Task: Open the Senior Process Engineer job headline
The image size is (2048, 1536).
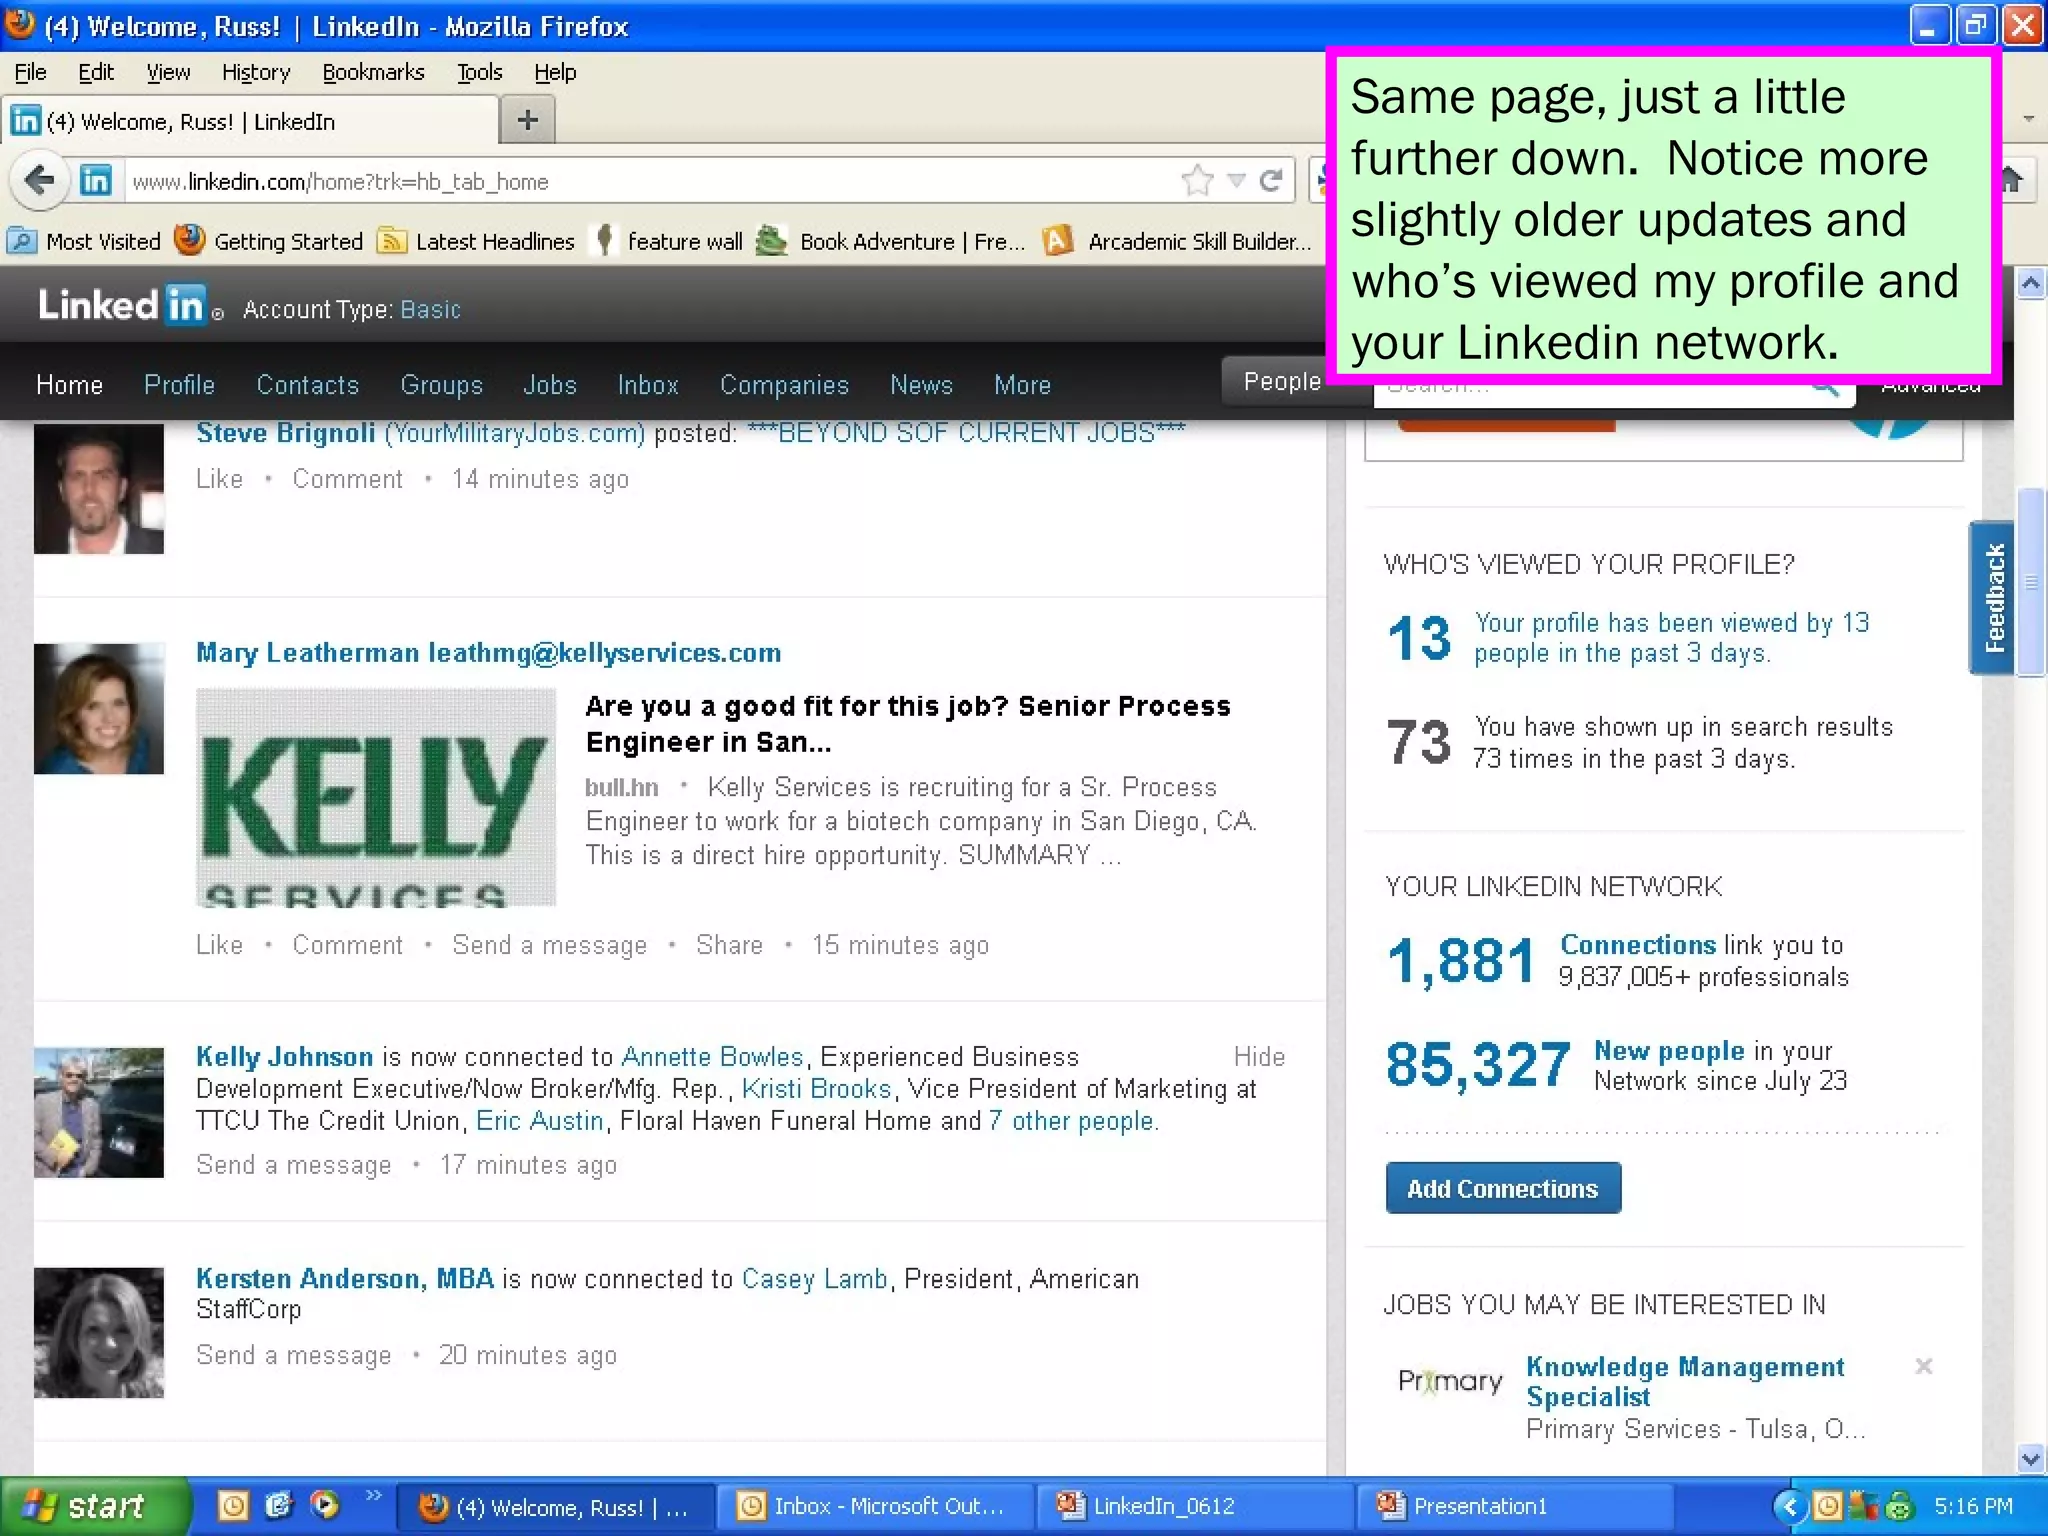Action: point(907,723)
